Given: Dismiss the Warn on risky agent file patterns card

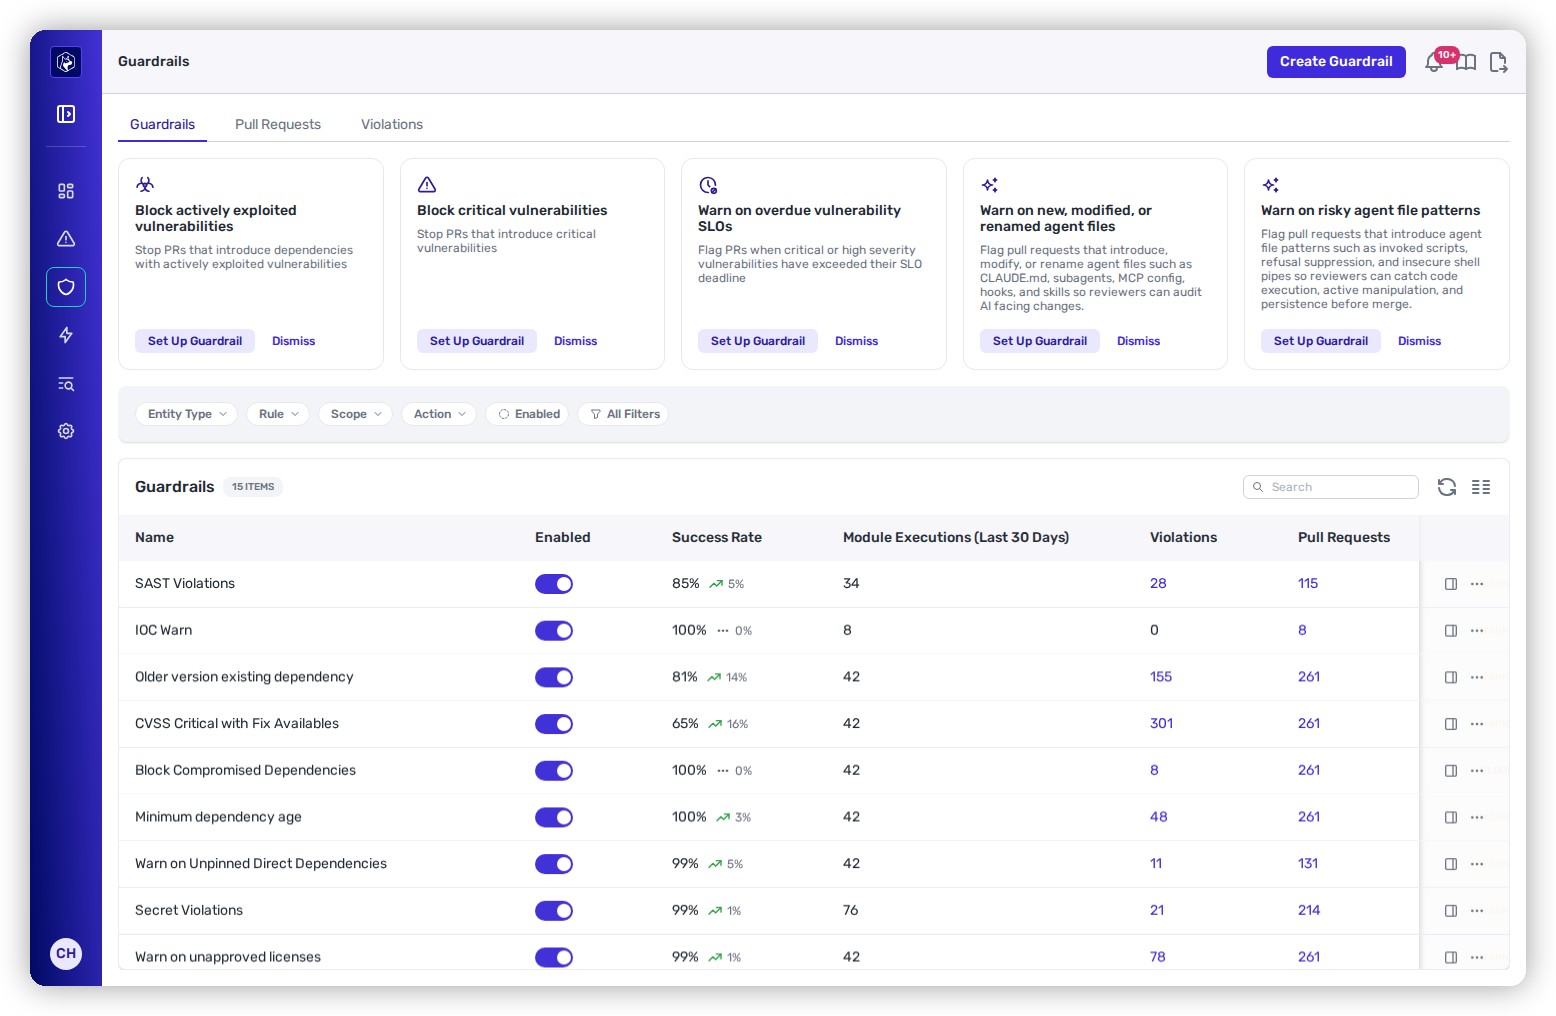Looking at the screenshot, I should 1419,341.
